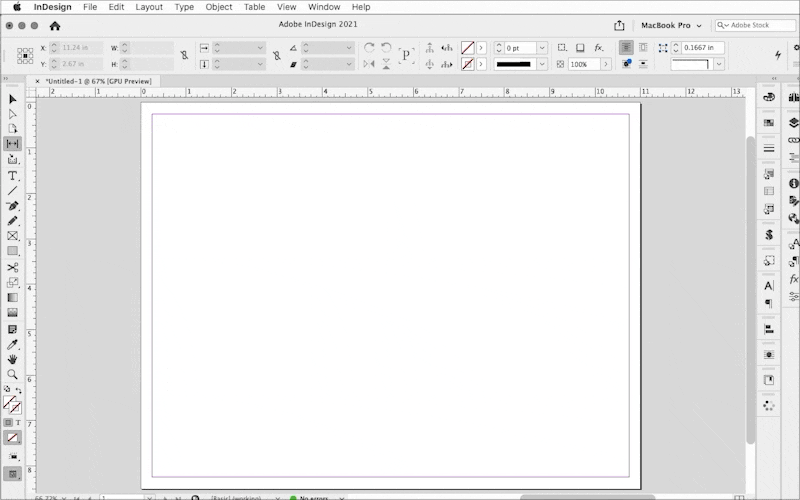This screenshot has width=800, height=500.
Task: Select the Note tool
Action: (x=12, y=330)
